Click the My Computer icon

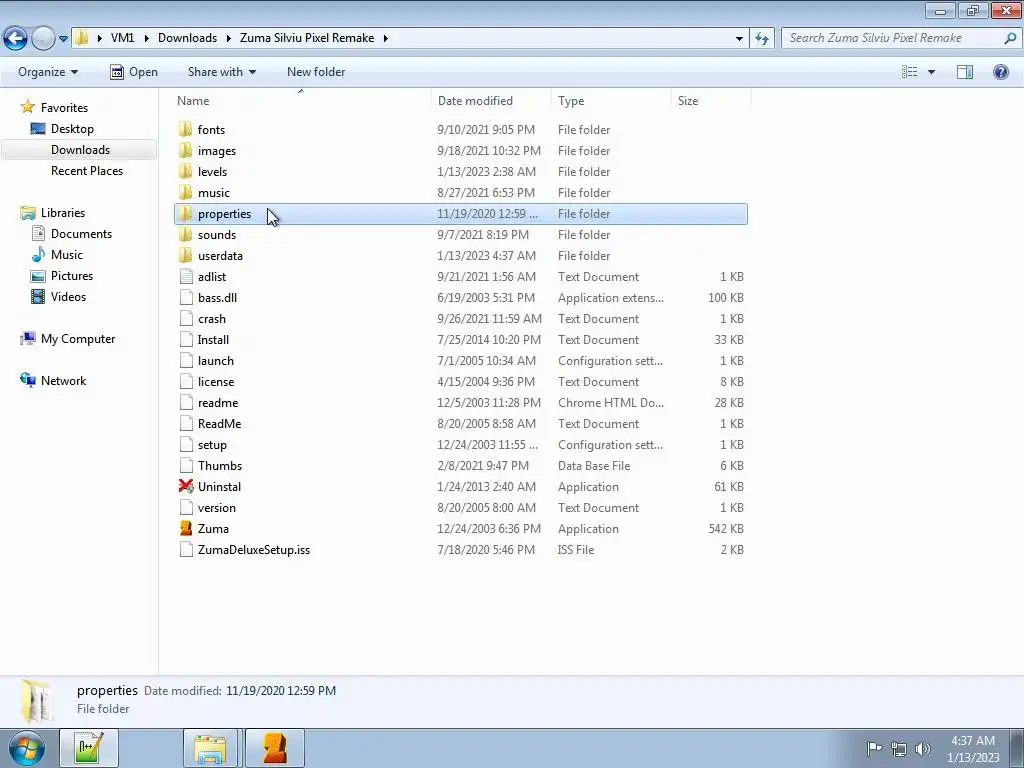(x=28, y=338)
